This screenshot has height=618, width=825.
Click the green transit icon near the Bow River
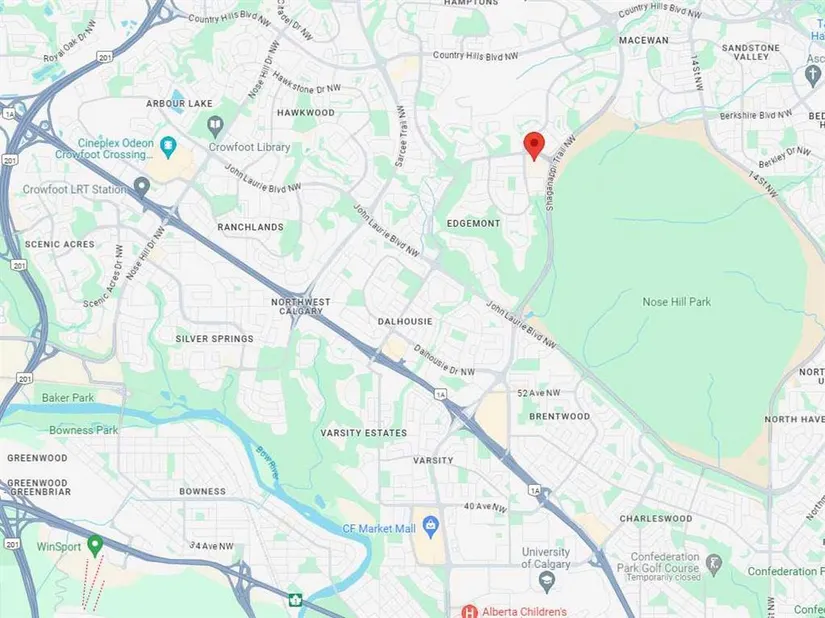(x=295, y=599)
